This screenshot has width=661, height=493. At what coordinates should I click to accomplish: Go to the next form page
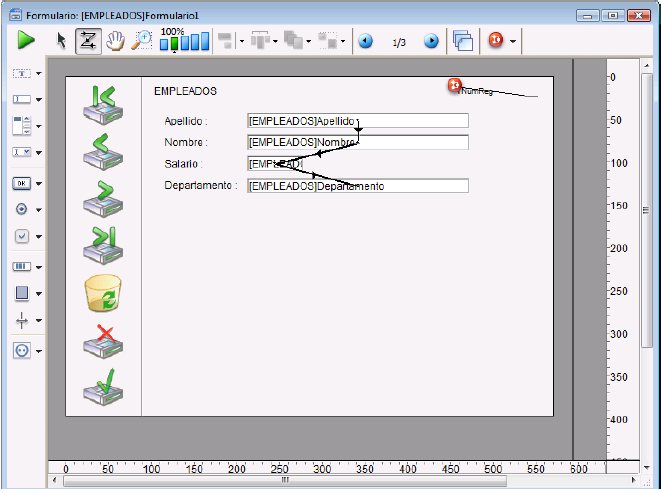click(431, 42)
